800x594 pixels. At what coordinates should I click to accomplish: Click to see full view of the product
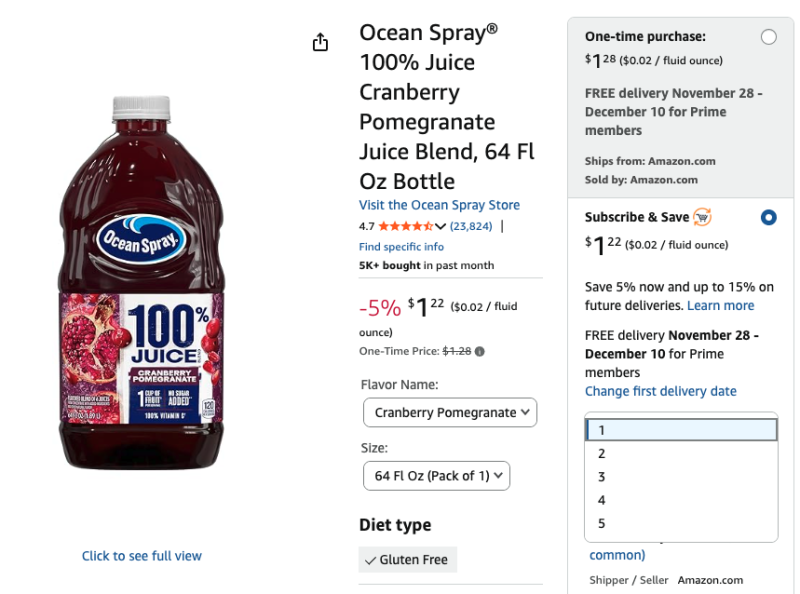click(142, 555)
